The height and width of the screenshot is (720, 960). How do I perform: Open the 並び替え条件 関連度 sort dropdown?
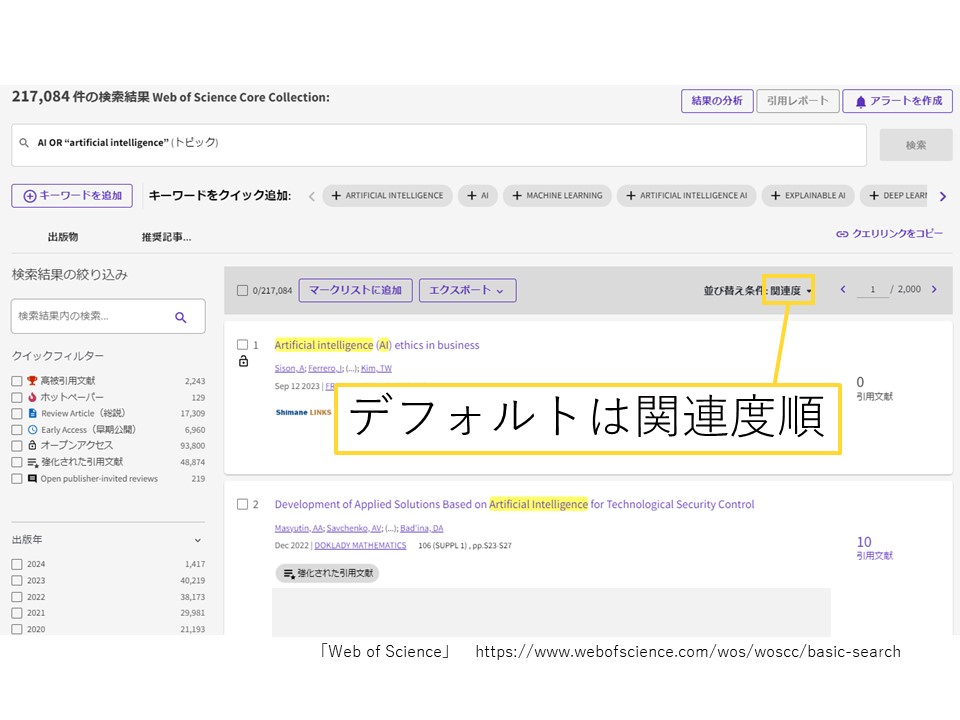[789, 290]
